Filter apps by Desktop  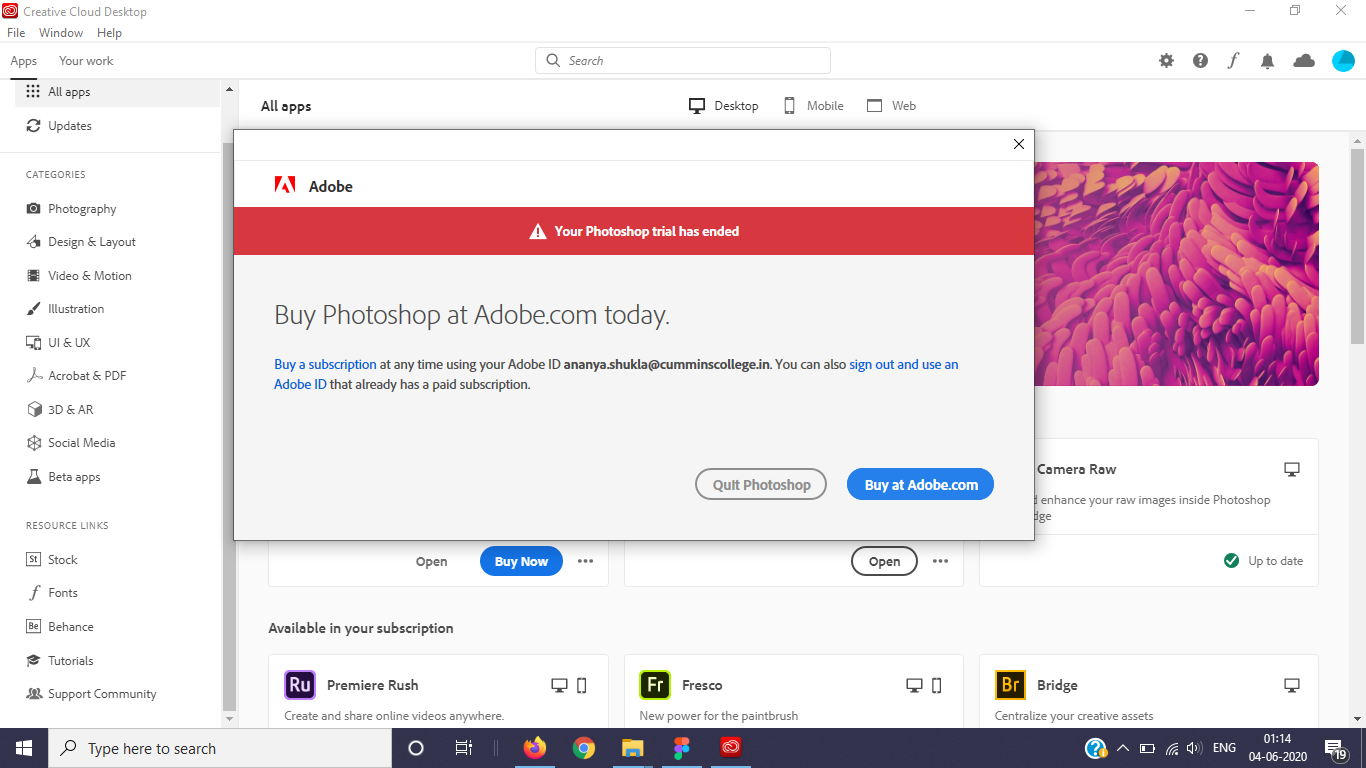[723, 105]
